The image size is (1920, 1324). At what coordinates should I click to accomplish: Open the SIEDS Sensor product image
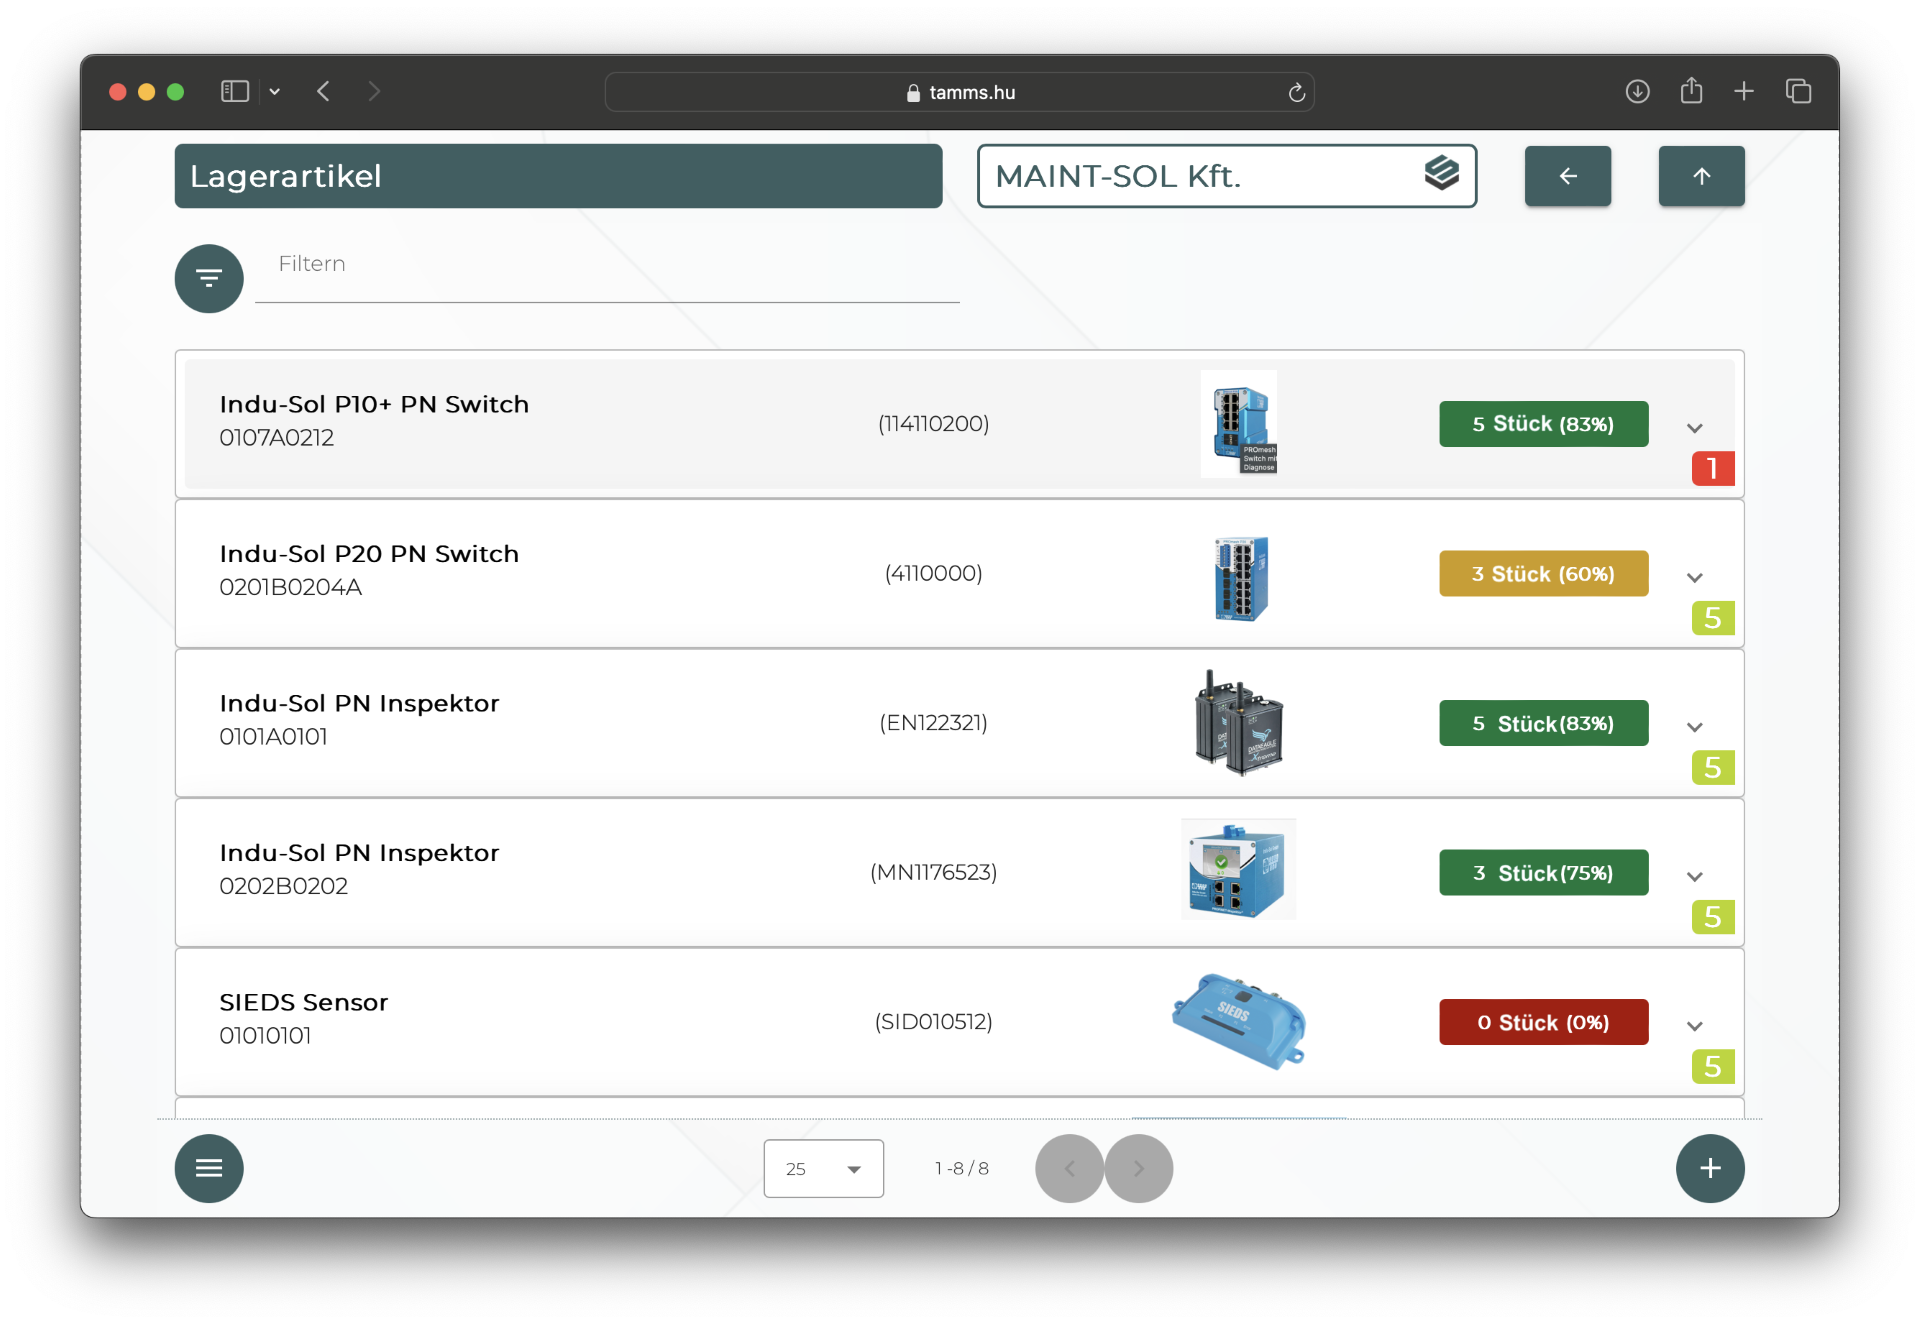[x=1239, y=1021]
